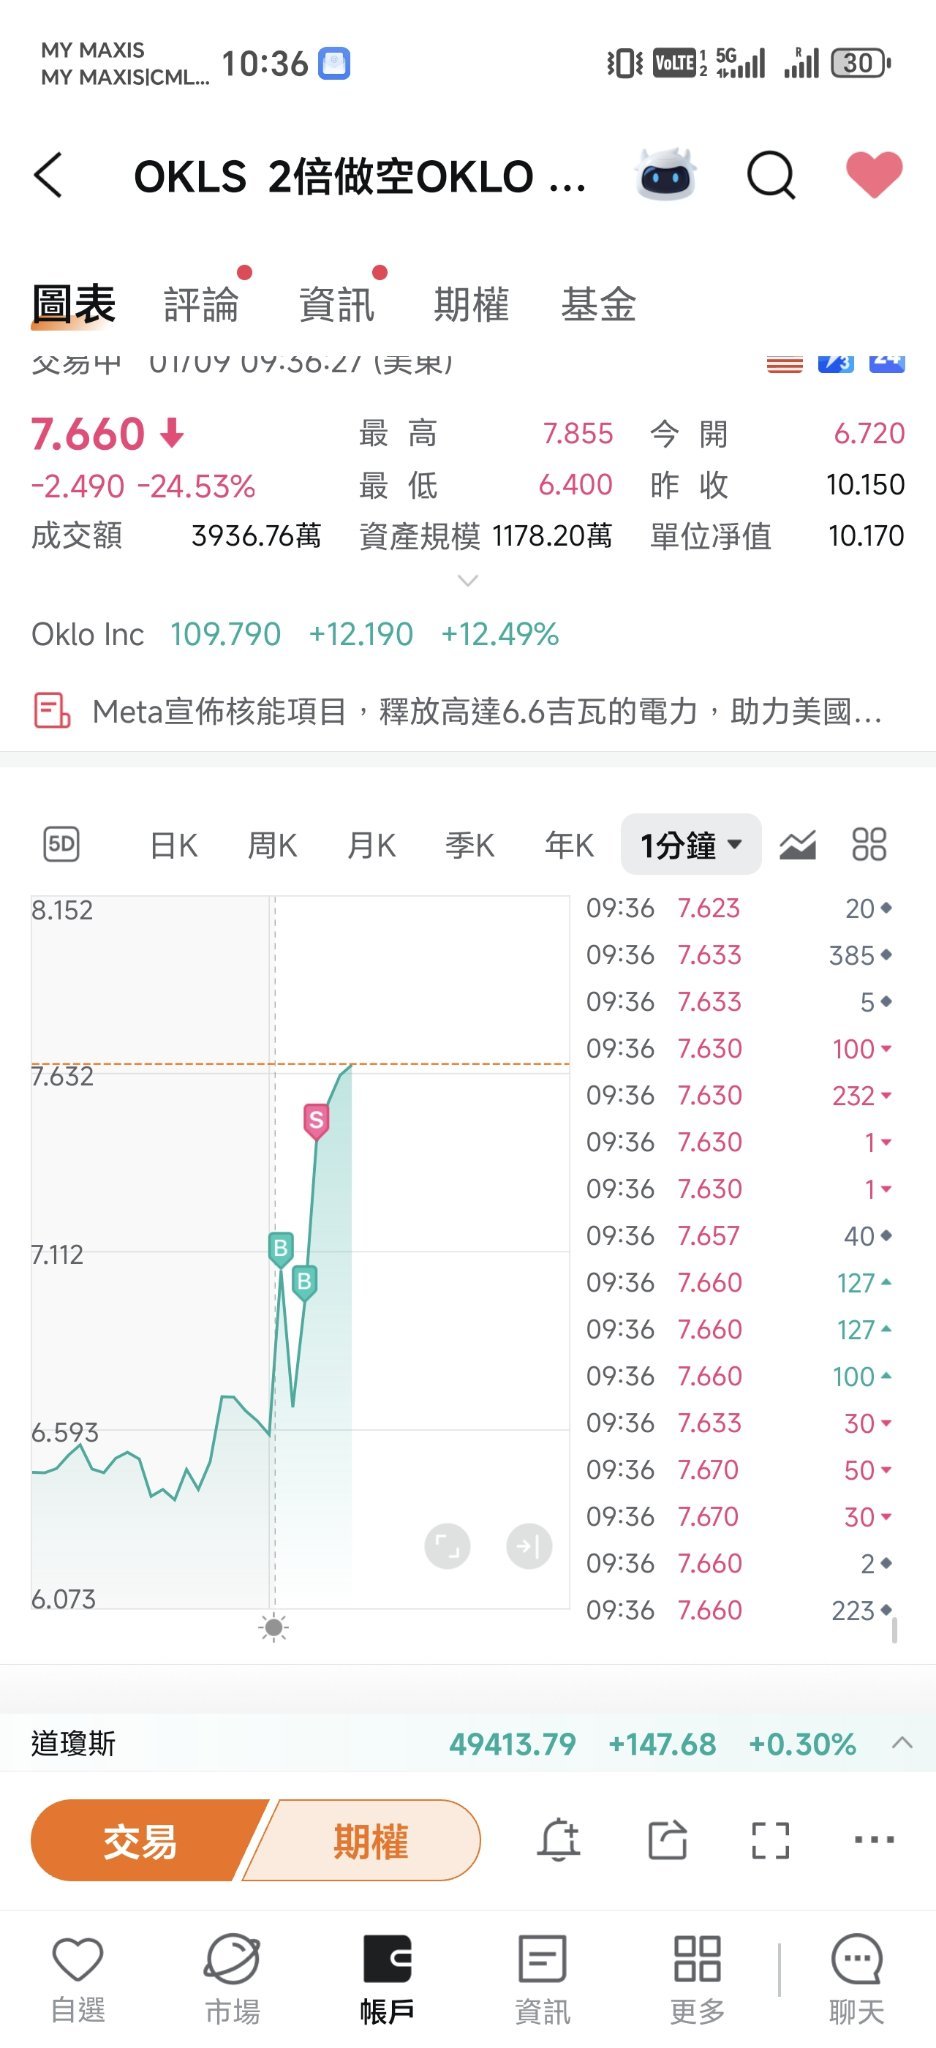936x2048 pixels.
Task: Open the 1分鐘 interval dropdown
Action: tap(691, 845)
